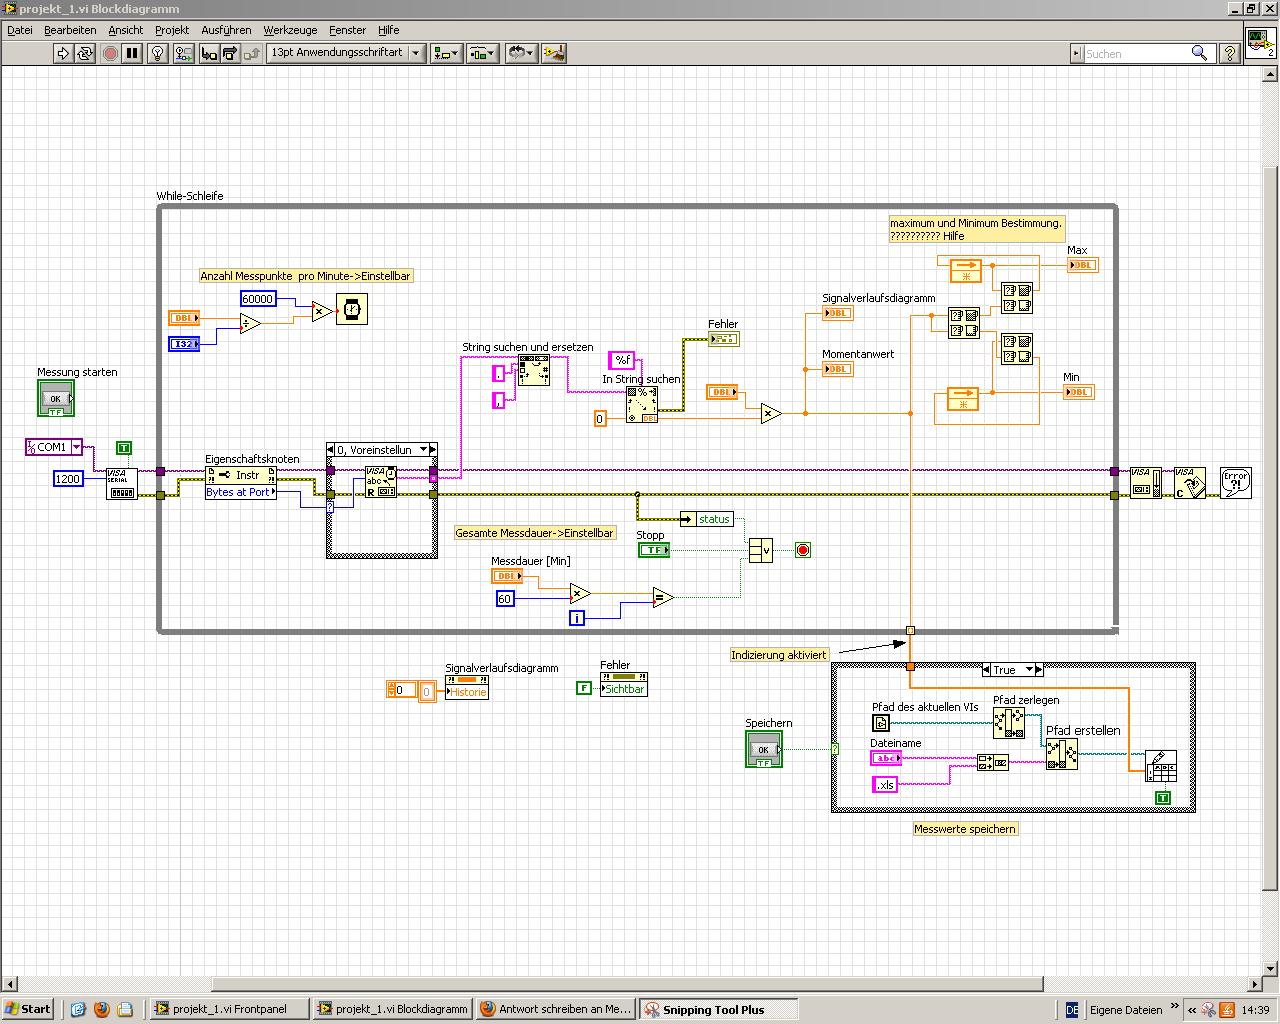Click the Windows Start button
Screen dimensions: 1280x1024
click(28, 1009)
